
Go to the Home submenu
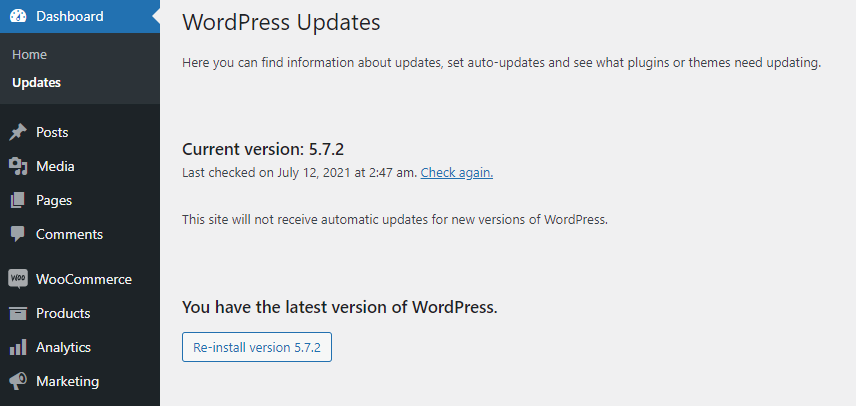tap(30, 54)
